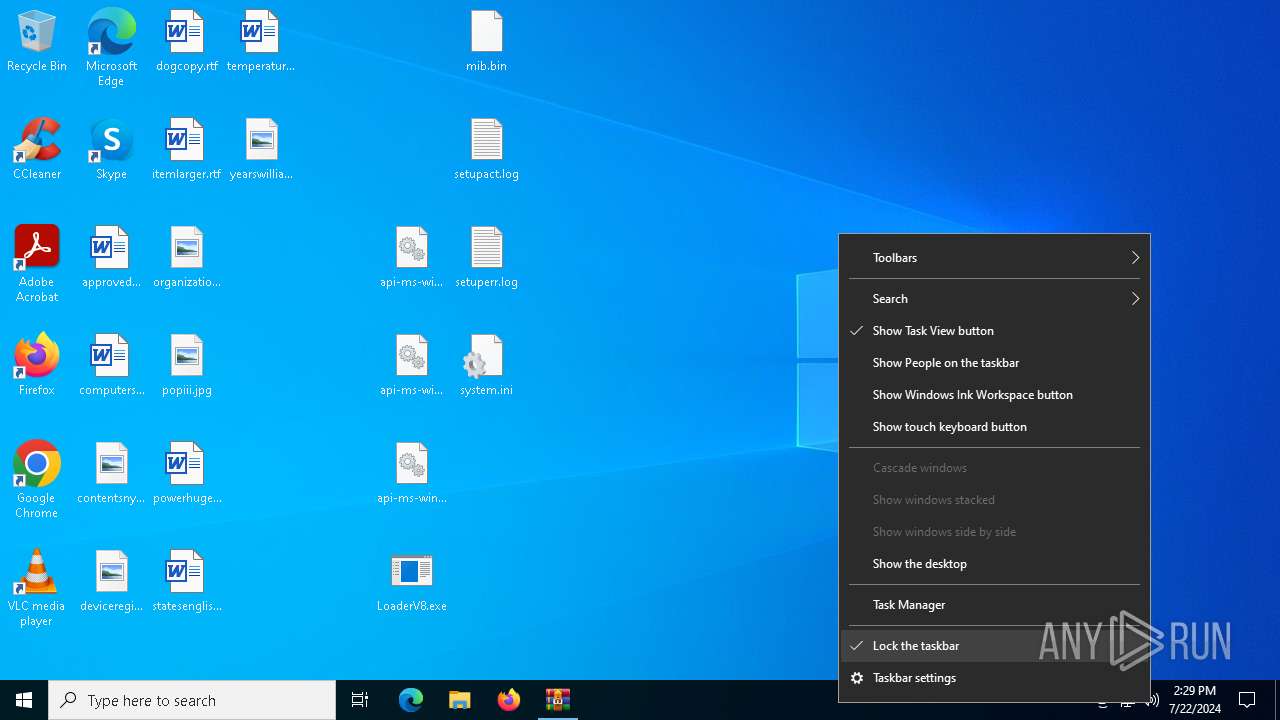Open the Windows Start button
This screenshot has width=1280, height=720.
coord(24,700)
